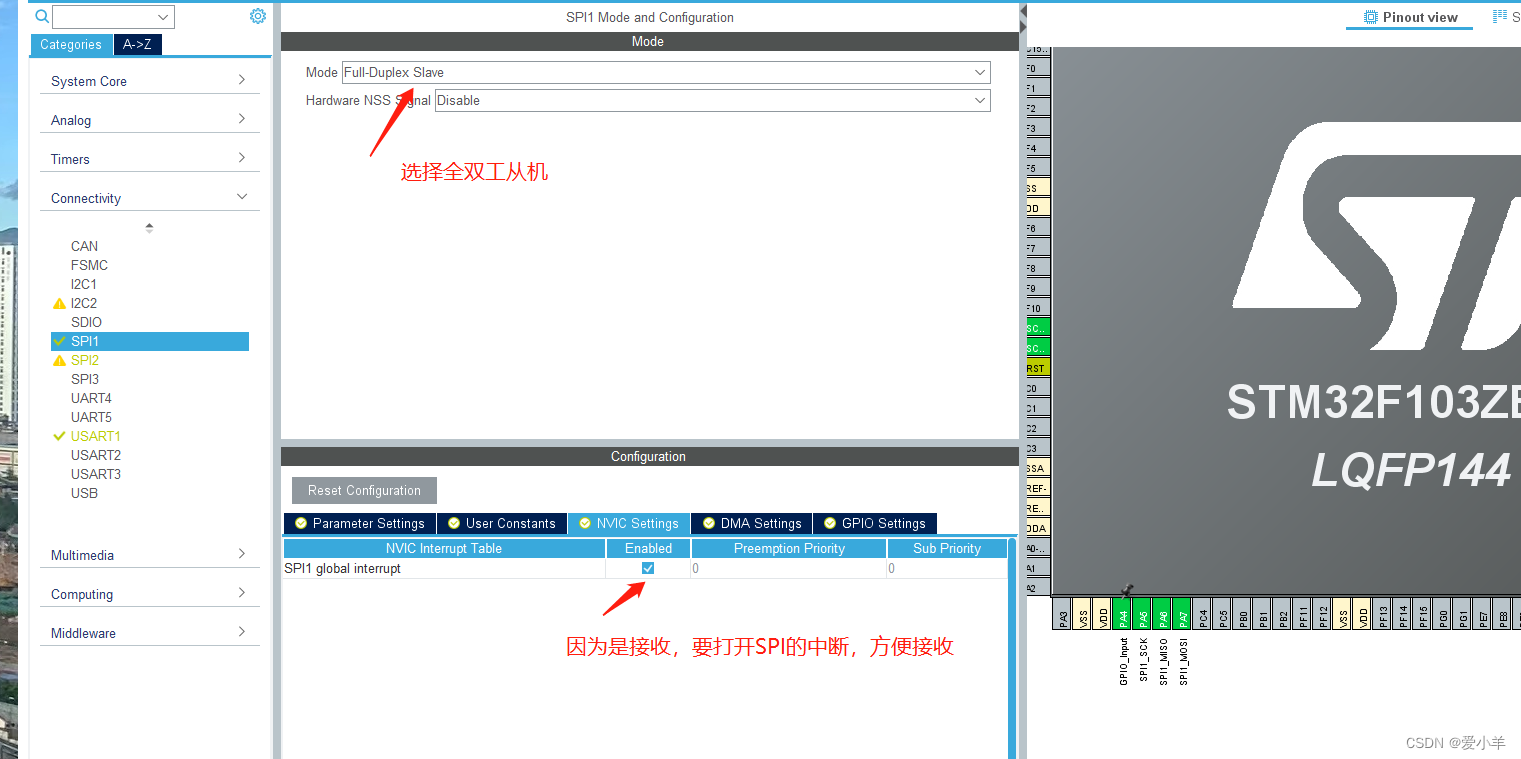Select USART3 in the Connectivity list

(x=96, y=474)
